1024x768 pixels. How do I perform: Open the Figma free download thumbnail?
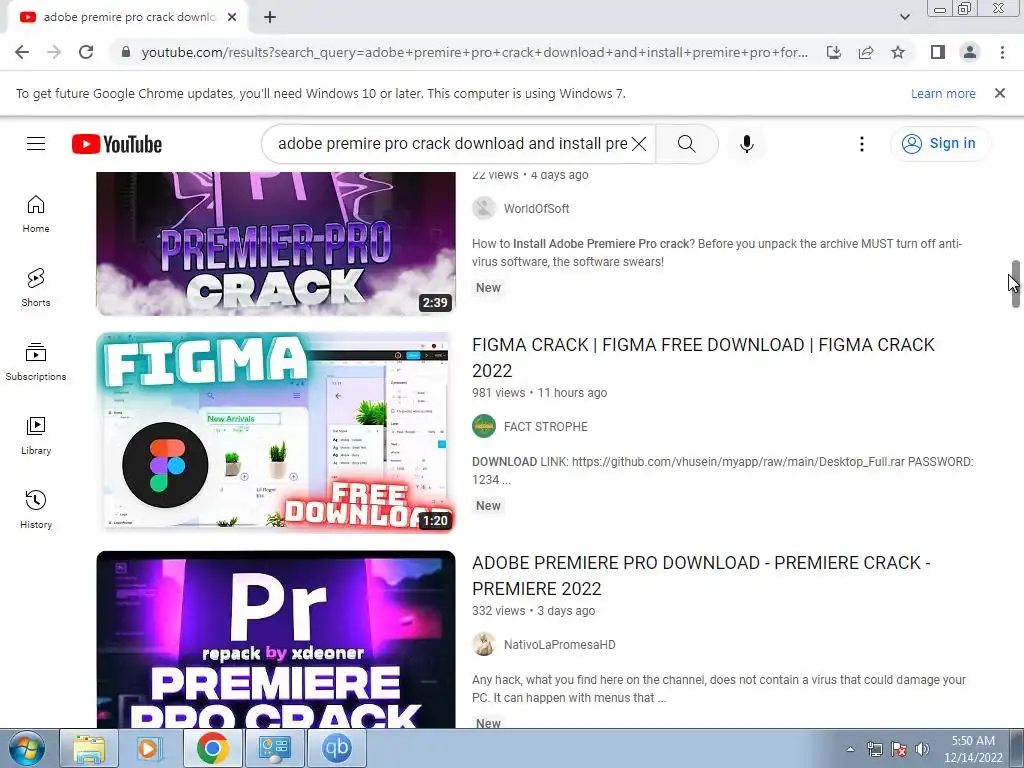point(276,432)
